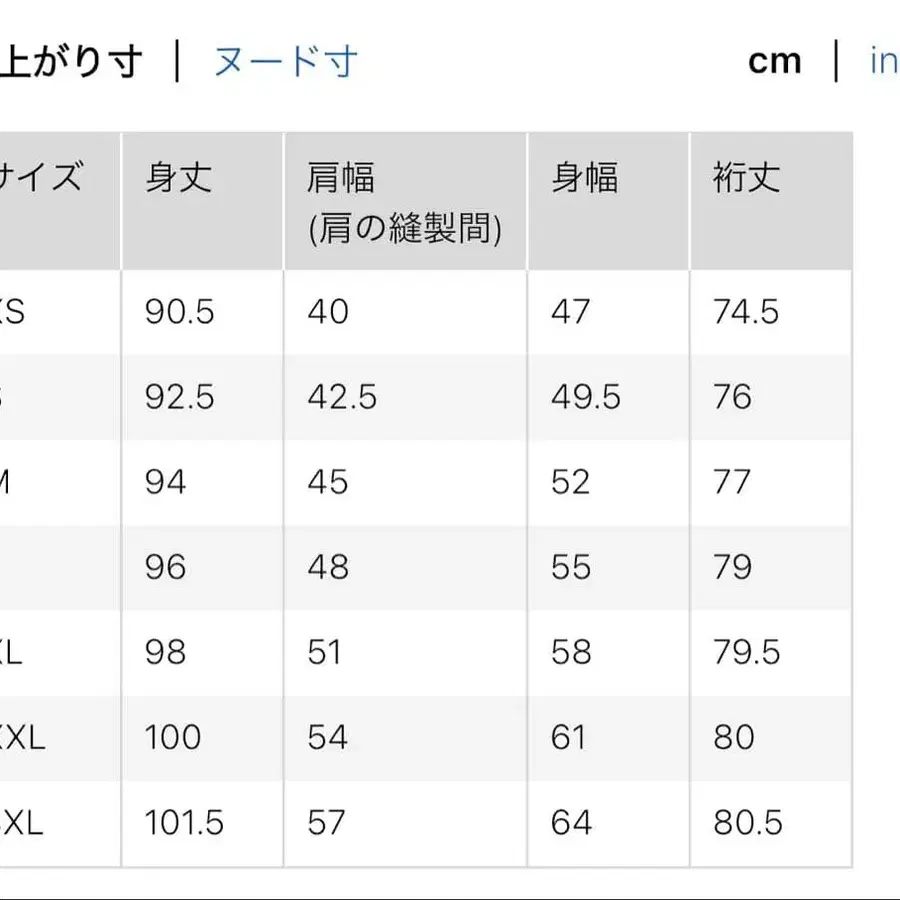Click the 98 body length cell for XL

click(171, 653)
